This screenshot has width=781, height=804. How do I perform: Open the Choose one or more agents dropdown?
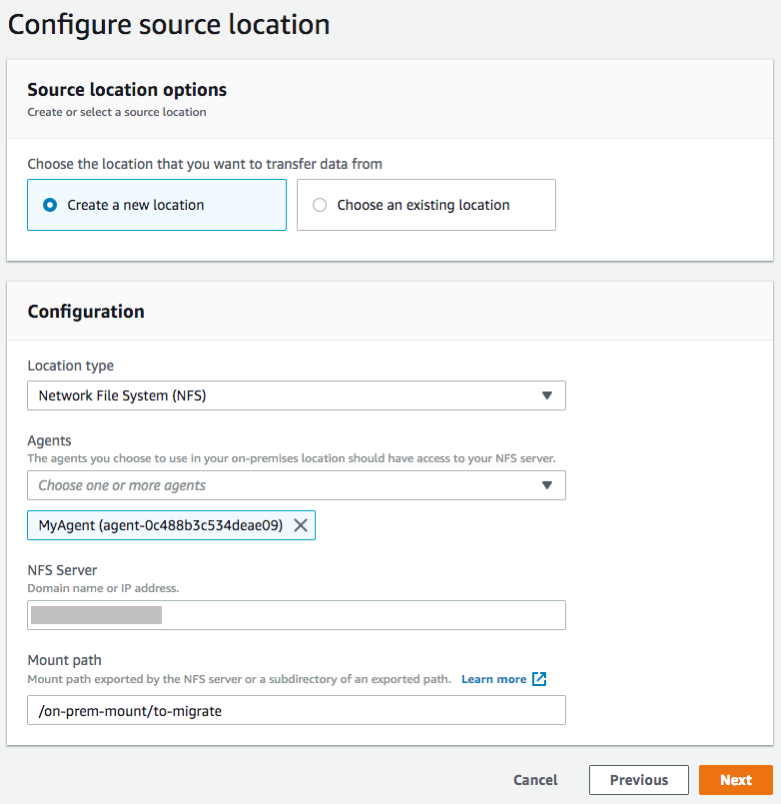pos(296,485)
